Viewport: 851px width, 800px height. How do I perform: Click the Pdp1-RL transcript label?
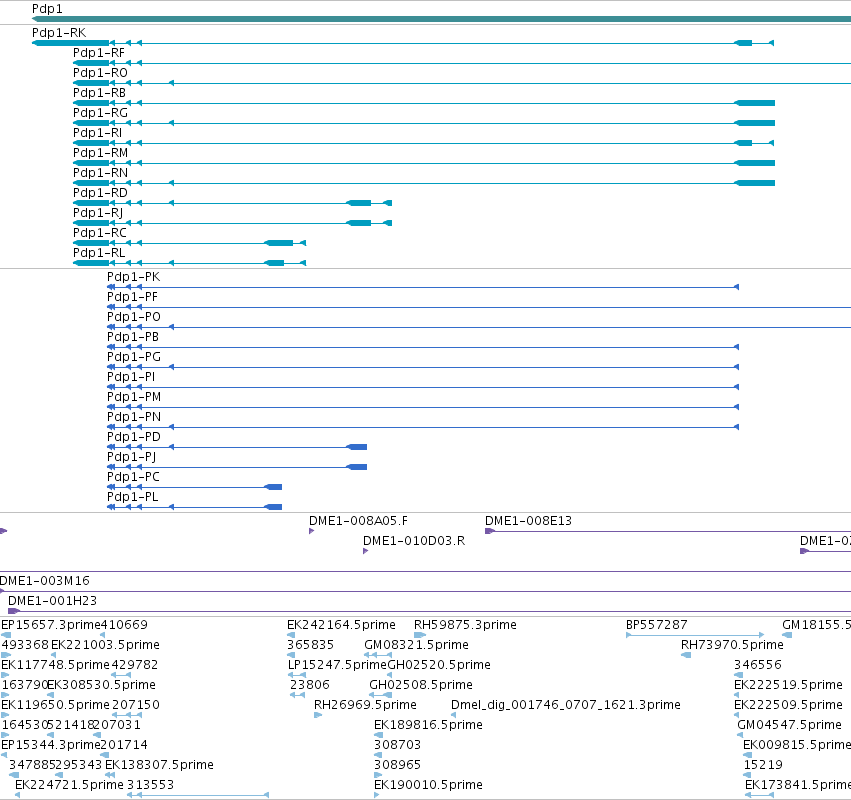[x=99, y=253]
